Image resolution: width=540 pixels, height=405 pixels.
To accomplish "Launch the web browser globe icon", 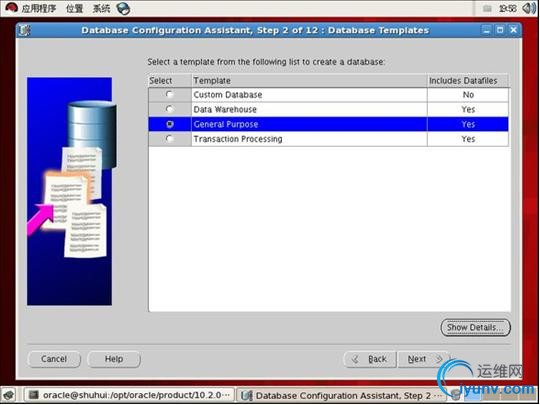I will click(123, 9).
